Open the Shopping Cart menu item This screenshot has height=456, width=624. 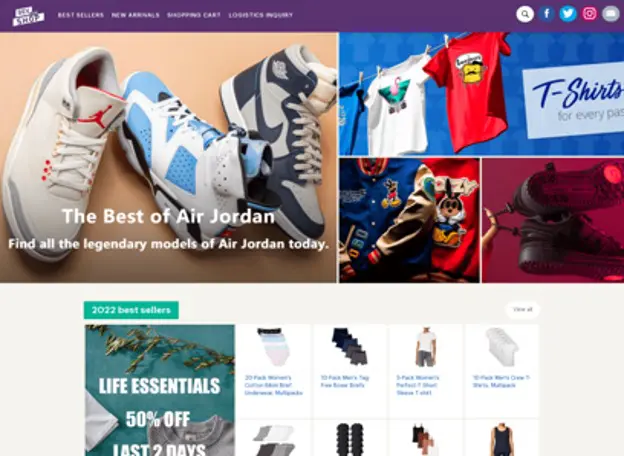click(x=194, y=15)
